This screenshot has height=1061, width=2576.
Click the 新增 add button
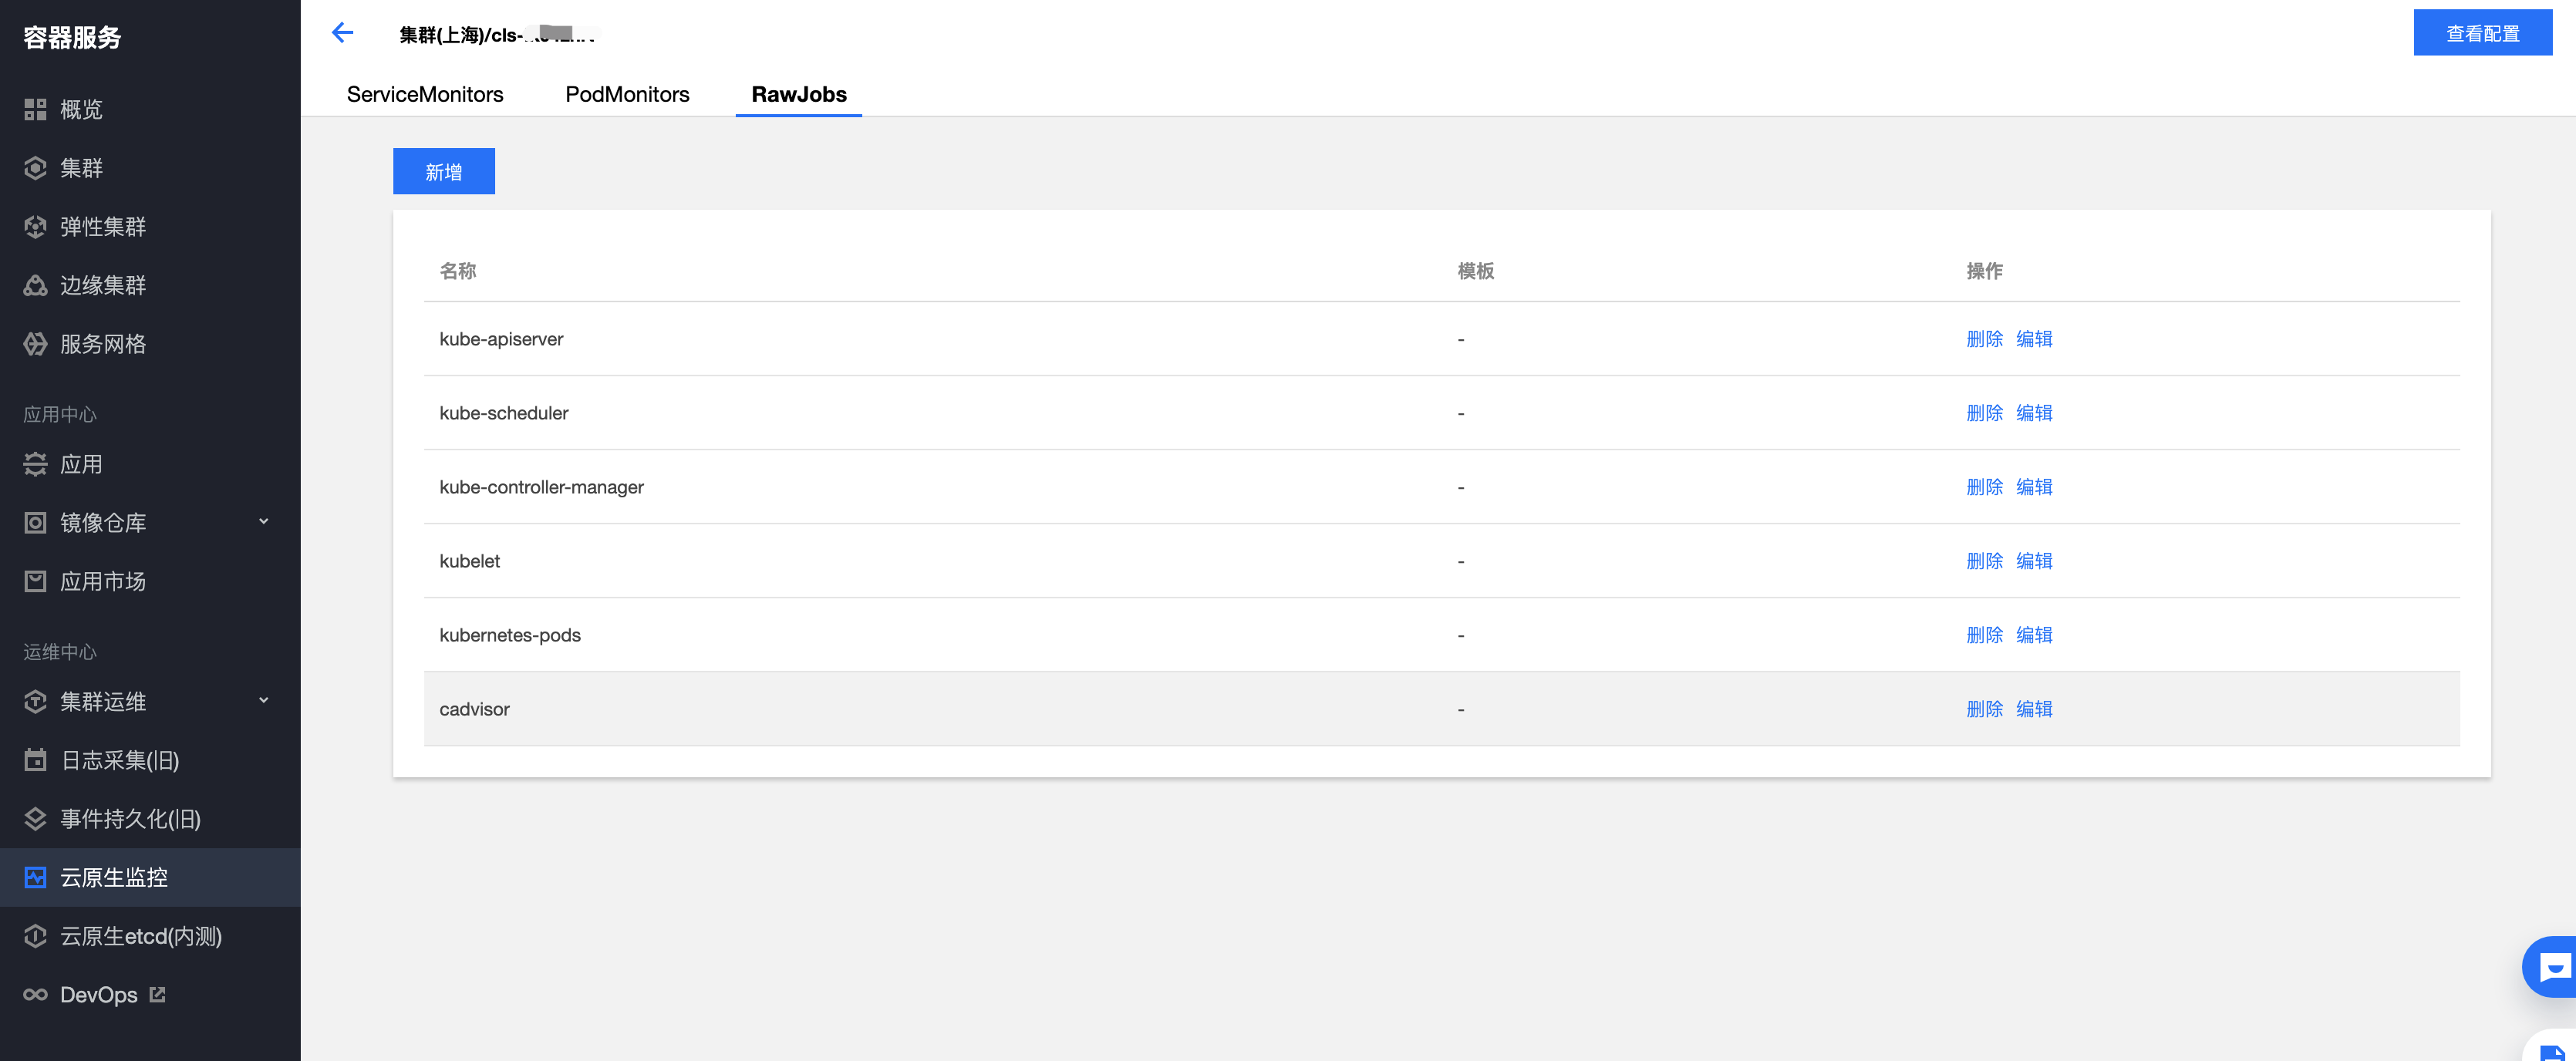click(x=444, y=172)
